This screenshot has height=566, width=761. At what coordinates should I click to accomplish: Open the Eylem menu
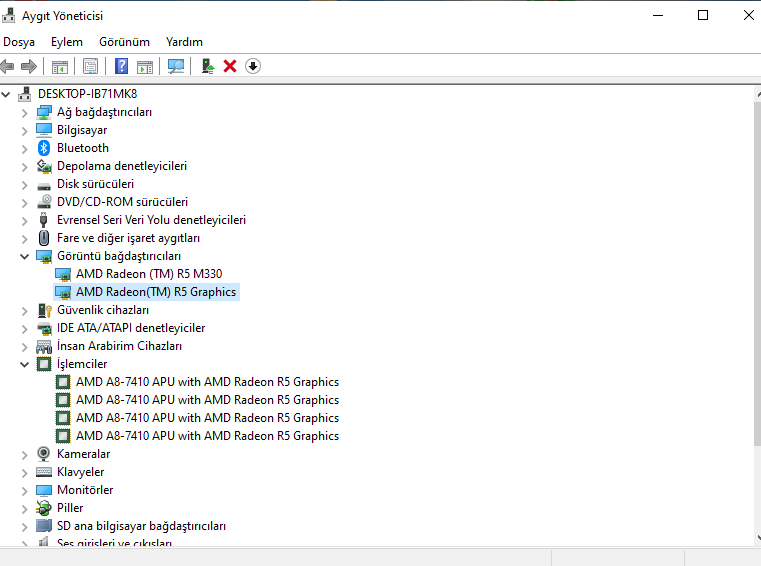67,42
